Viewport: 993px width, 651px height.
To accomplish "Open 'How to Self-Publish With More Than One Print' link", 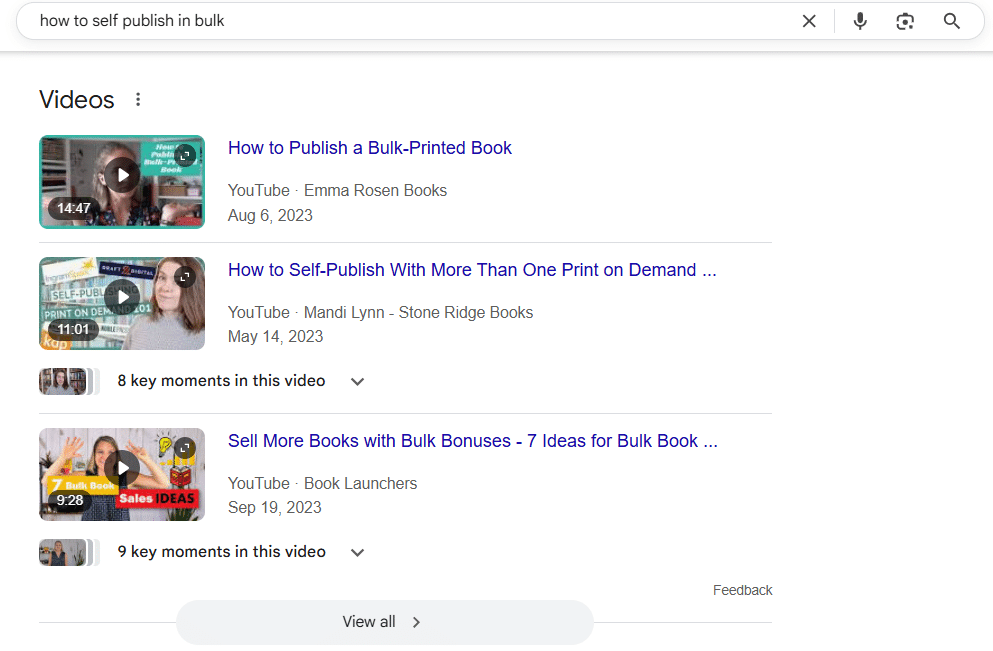I will coord(472,270).
